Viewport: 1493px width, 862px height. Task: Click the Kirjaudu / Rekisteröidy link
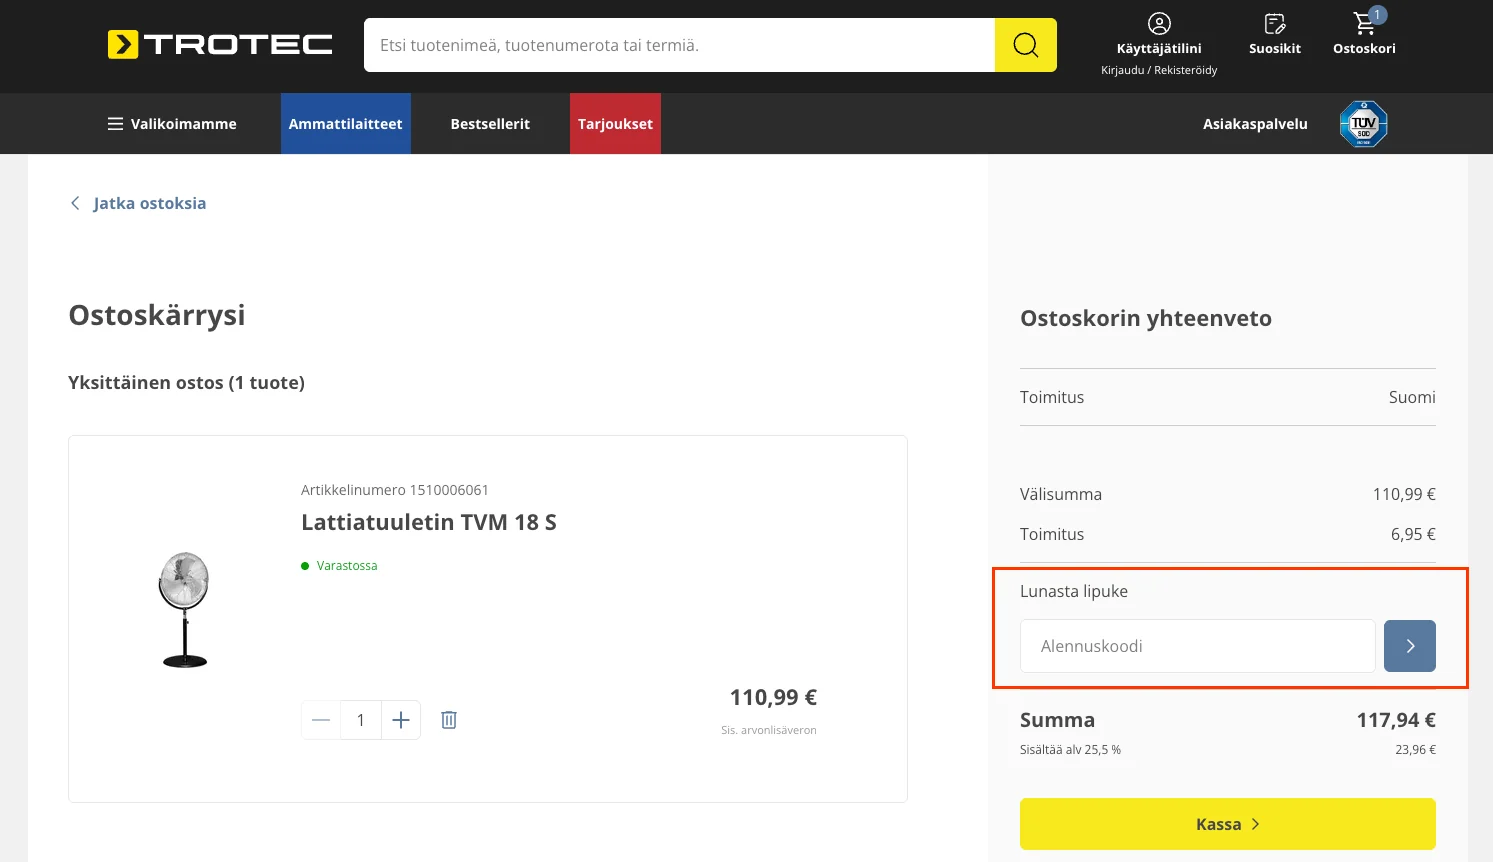coord(1159,70)
